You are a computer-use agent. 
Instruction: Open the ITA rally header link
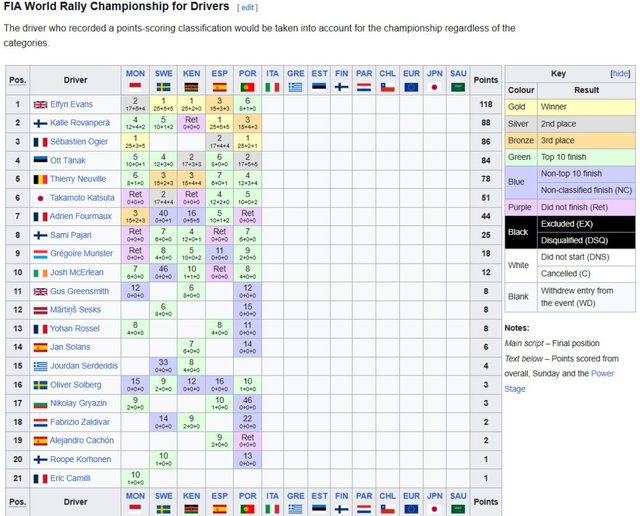(x=272, y=73)
